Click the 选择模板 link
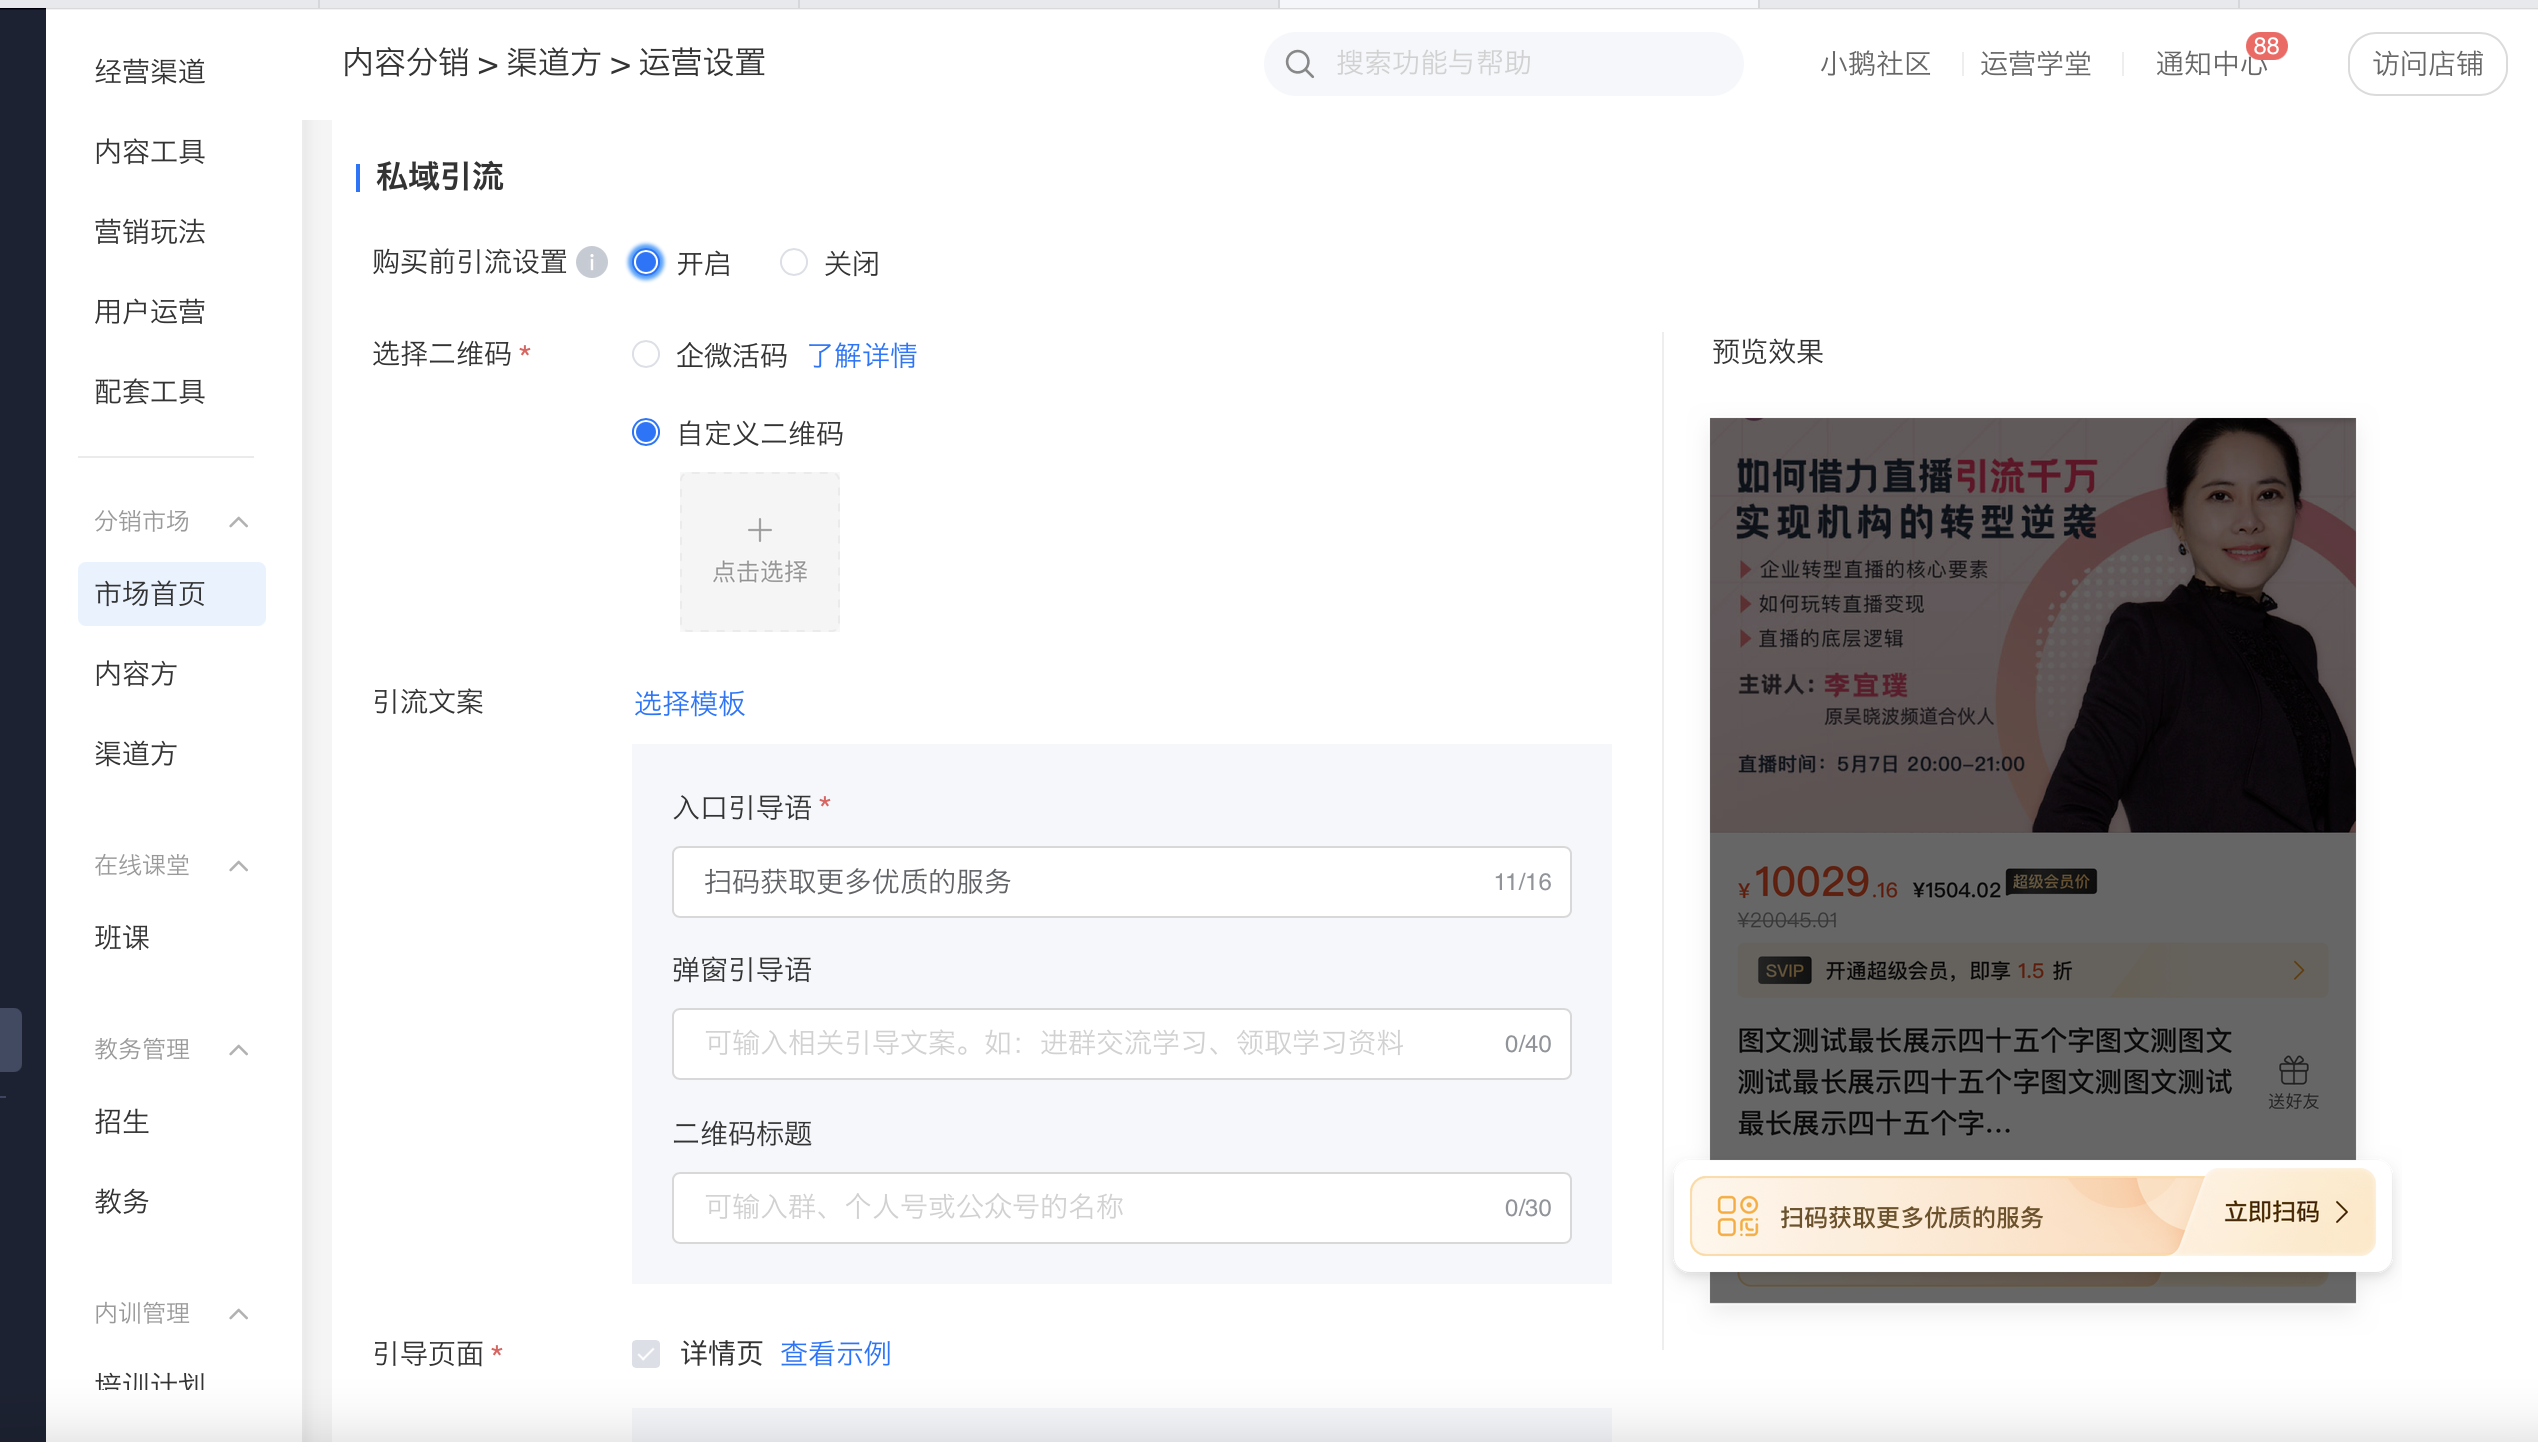2538x1442 pixels. tap(690, 703)
